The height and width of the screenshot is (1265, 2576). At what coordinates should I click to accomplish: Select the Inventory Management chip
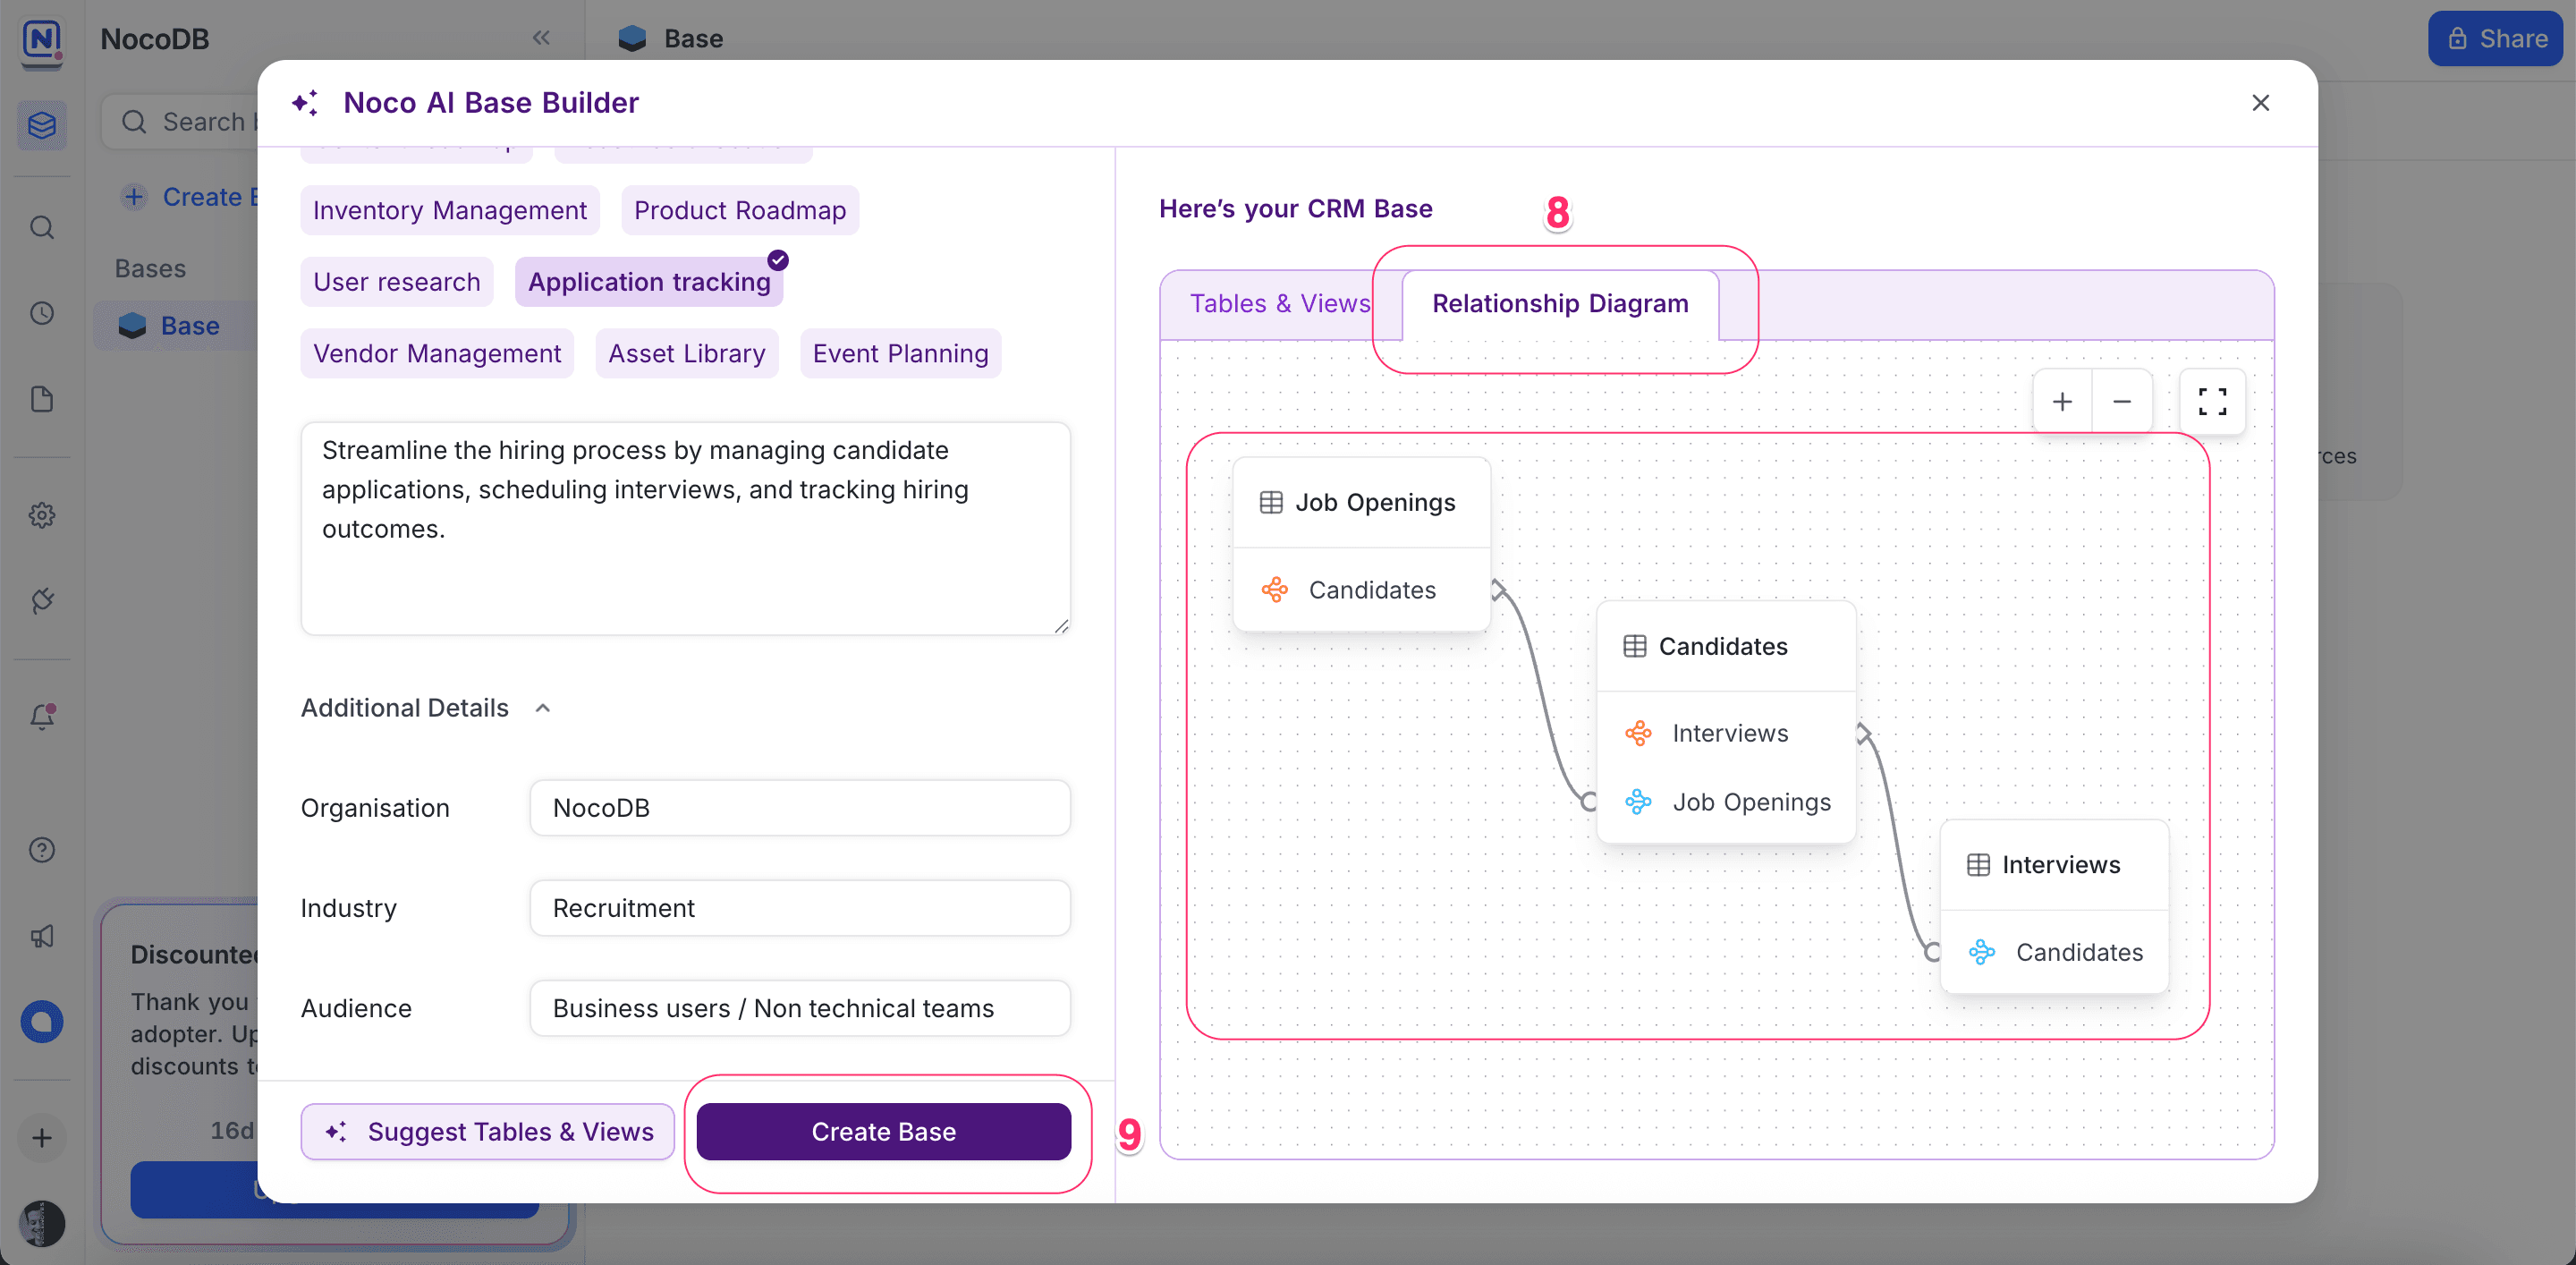tap(449, 210)
